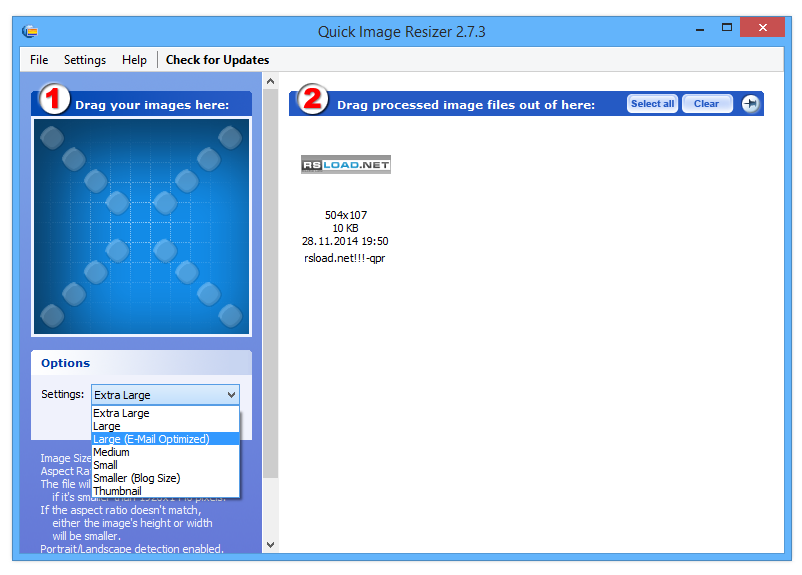Select the Thumbnail preset
The width and height of the screenshot is (802, 575).
pyautogui.click(x=165, y=491)
